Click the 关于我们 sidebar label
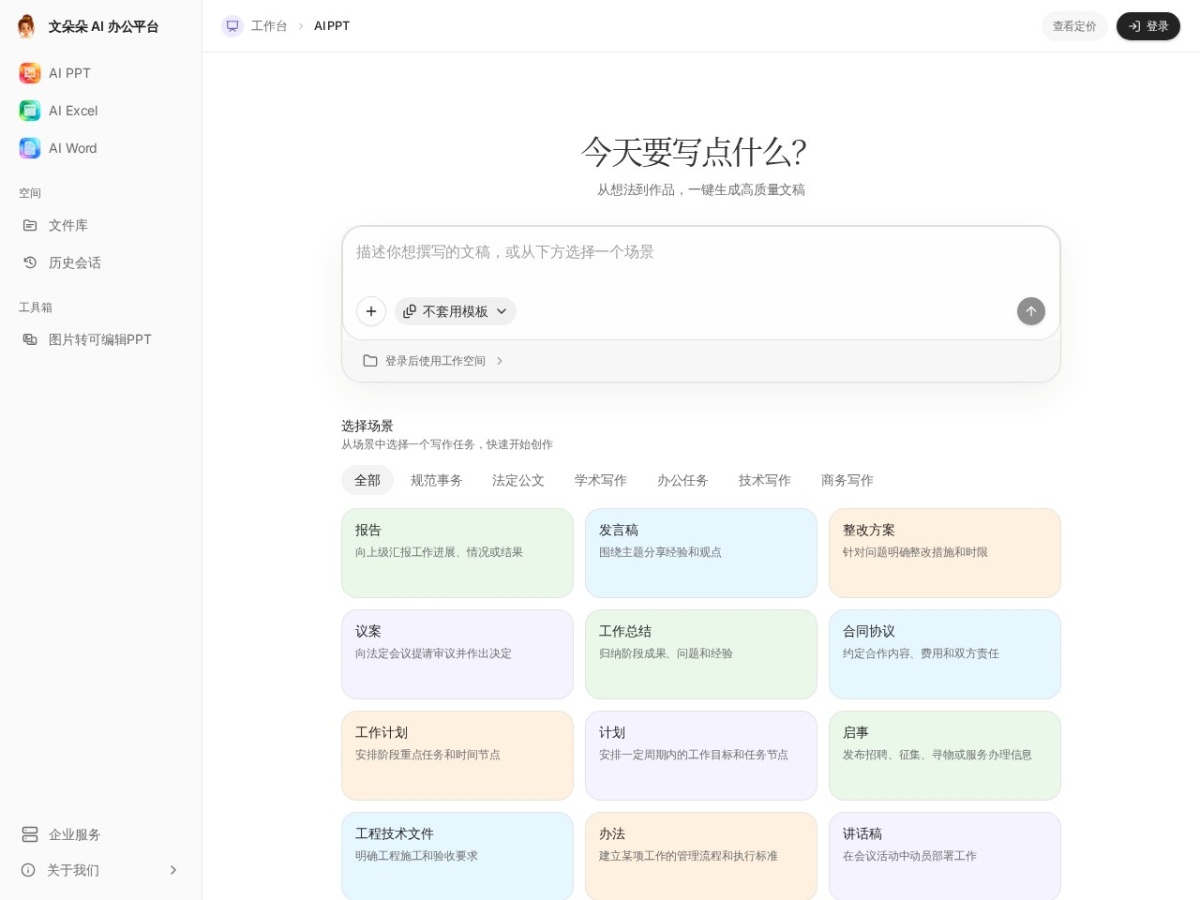 point(73,870)
